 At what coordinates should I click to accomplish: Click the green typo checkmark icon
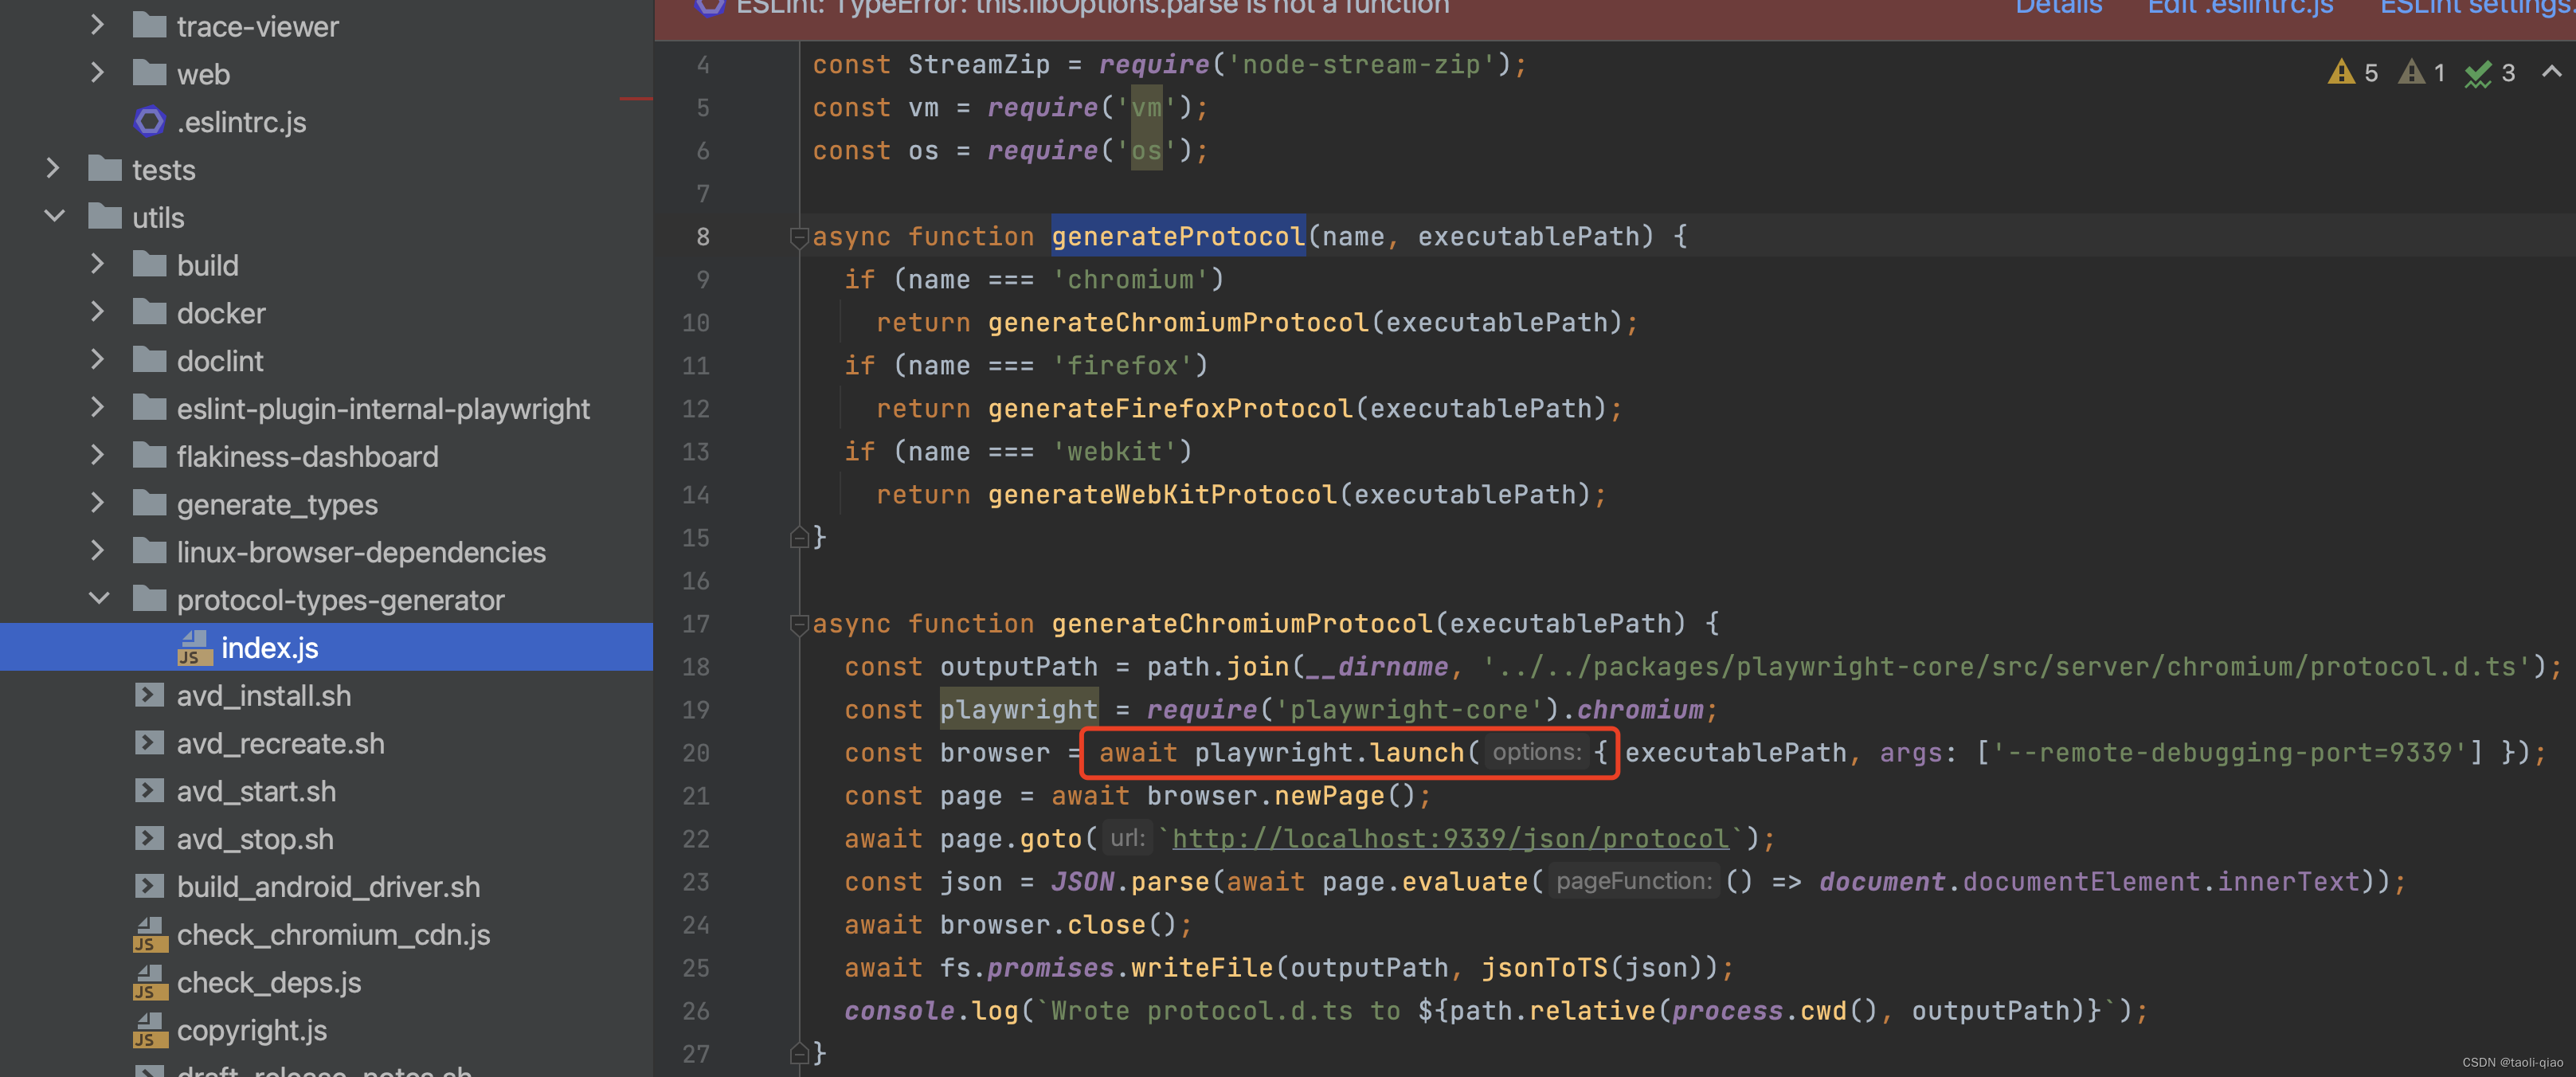coord(2478,74)
